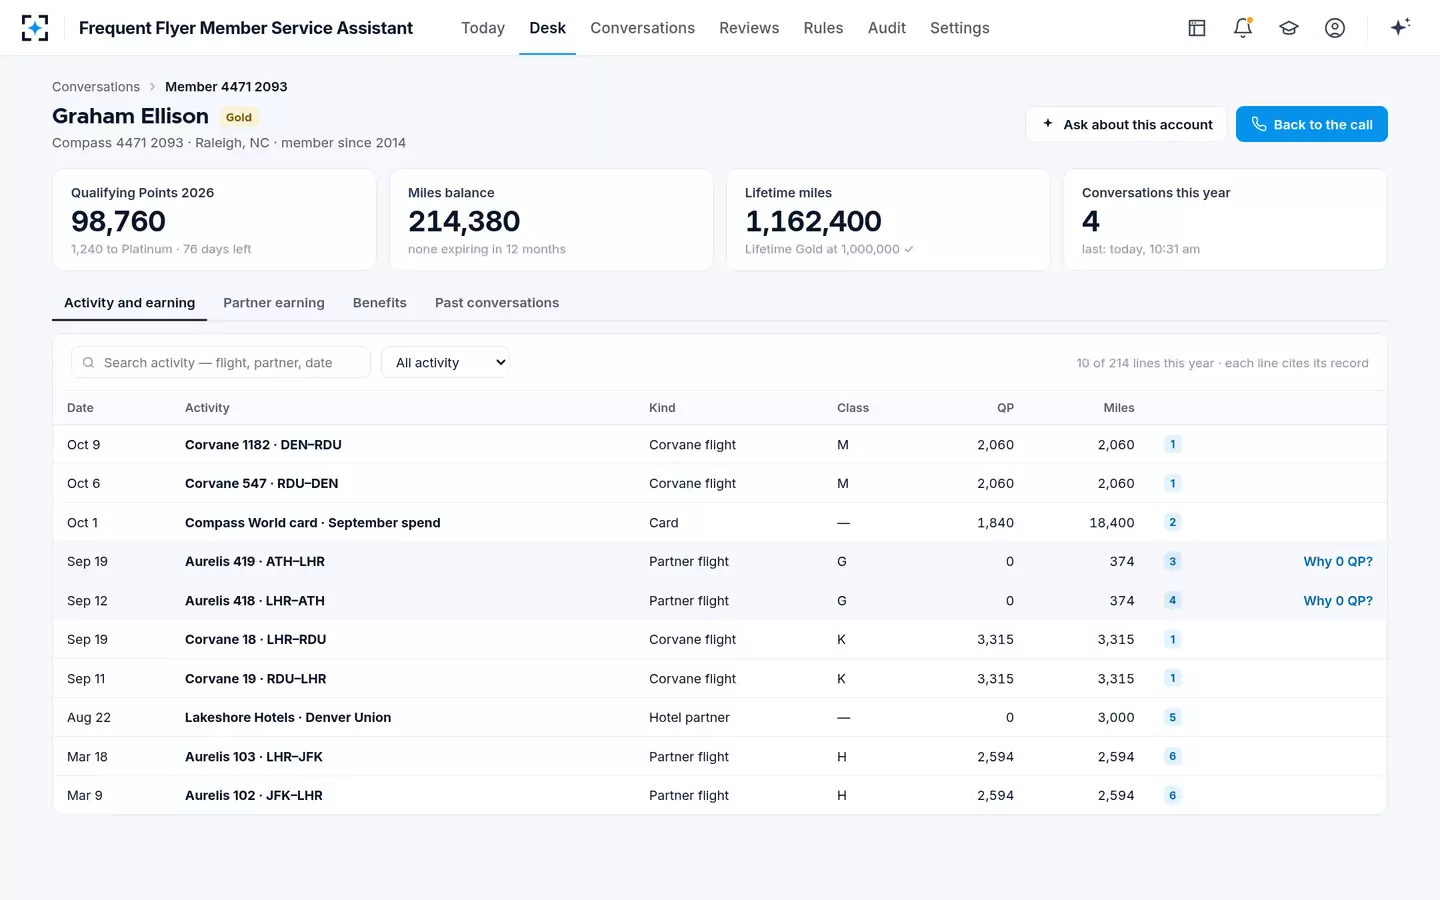Open the layout panel icon in header

pyautogui.click(x=1197, y=28)
